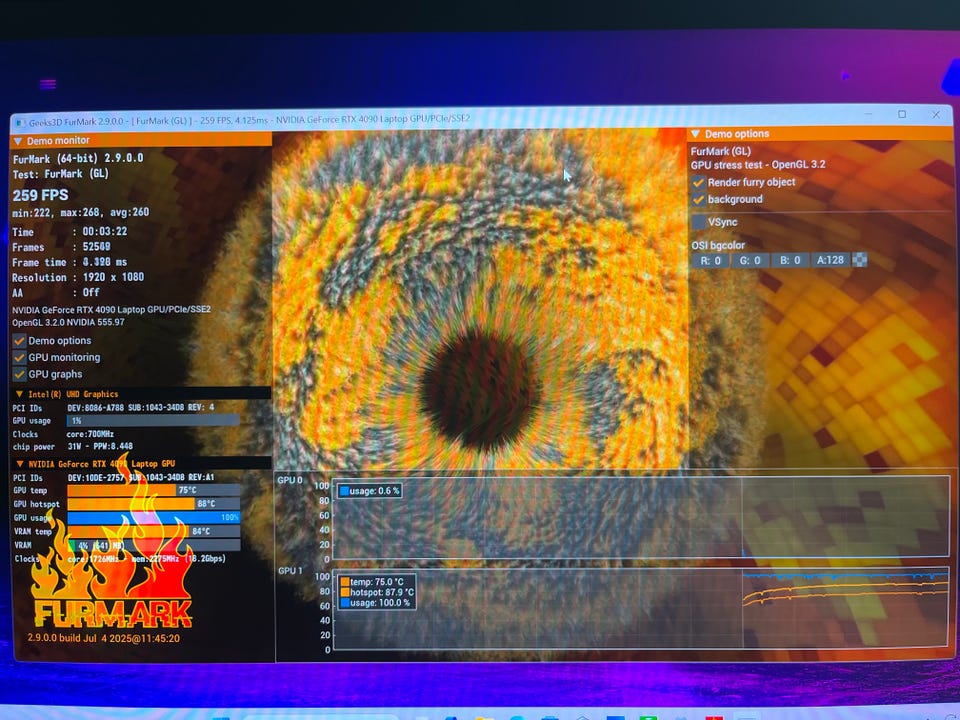The height and width of the screenshot is (720, 960).
Task: Click the orange hotspot legend marker
Action: coord(345,592)
